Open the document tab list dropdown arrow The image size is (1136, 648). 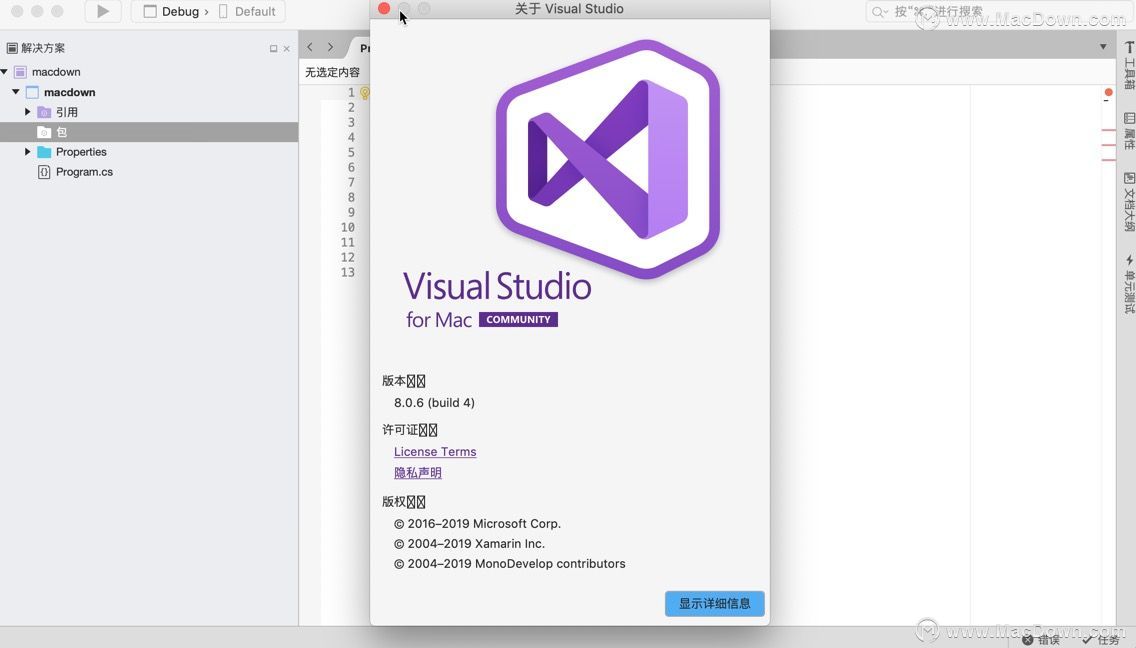[x=1103, y=47]
